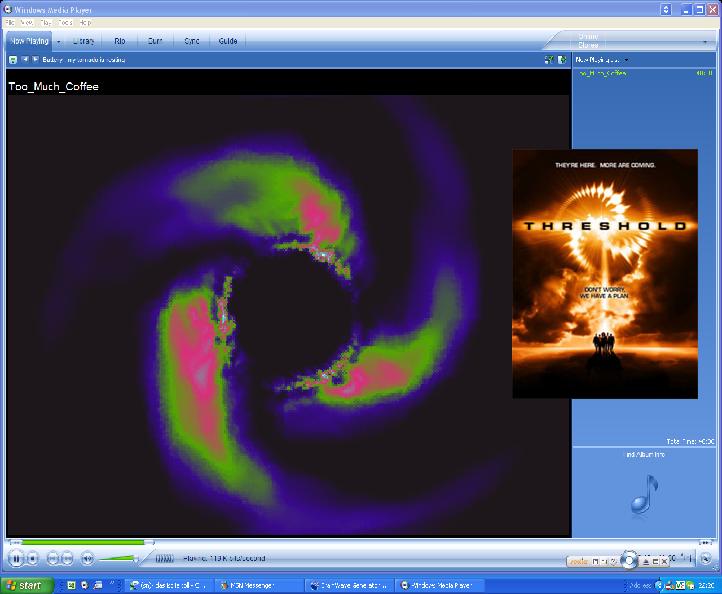This screenshot has width=722, height=594.
Task: Switch to Windows Media Player taskbar button
Action: pos(440,585)
